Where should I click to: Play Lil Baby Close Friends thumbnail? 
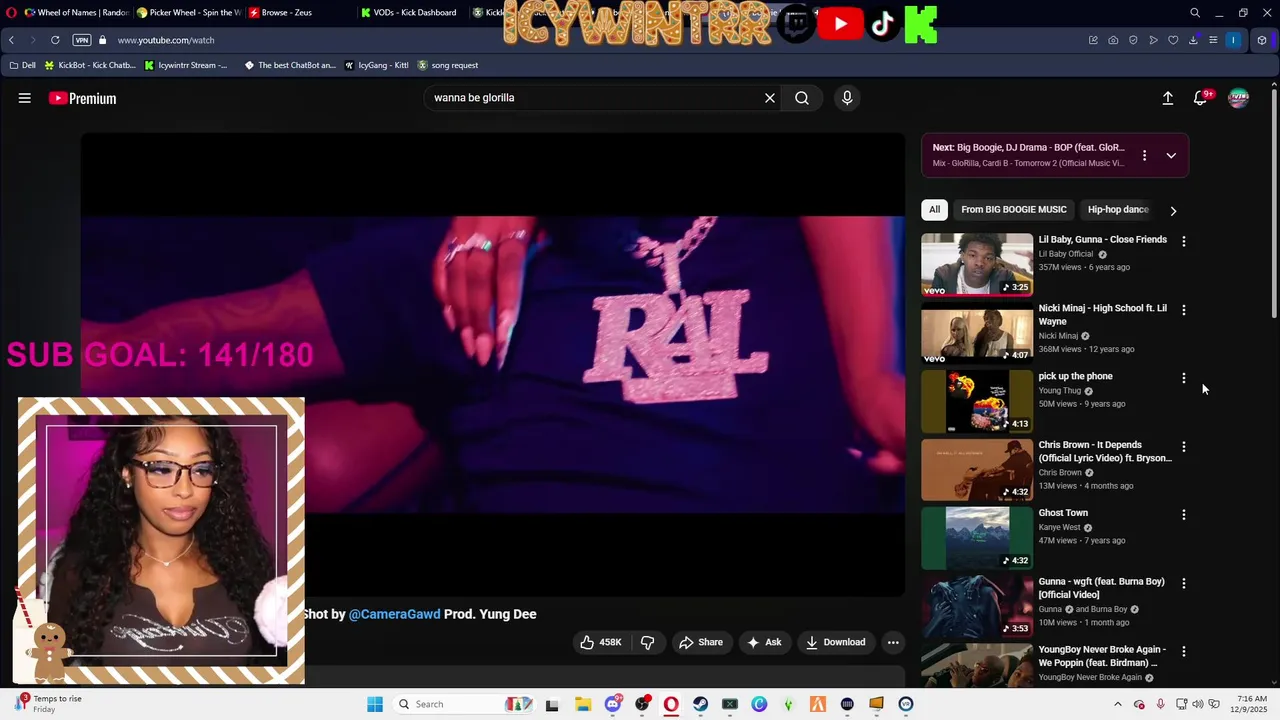(x=977, y=264)
